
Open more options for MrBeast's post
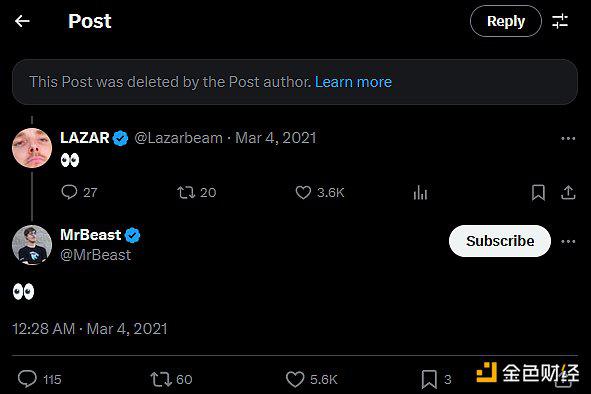coord(568,241)
